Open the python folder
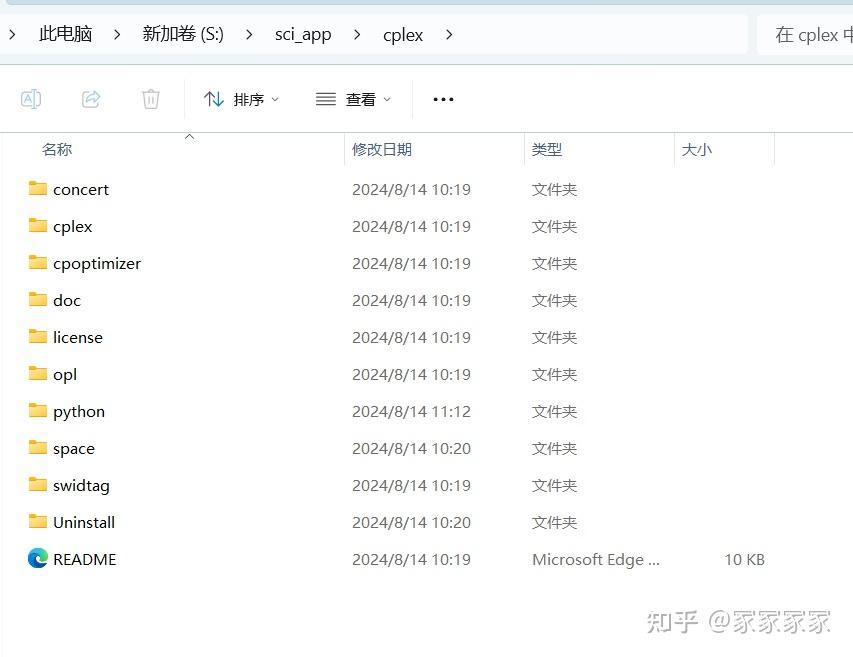 [78, 411]
